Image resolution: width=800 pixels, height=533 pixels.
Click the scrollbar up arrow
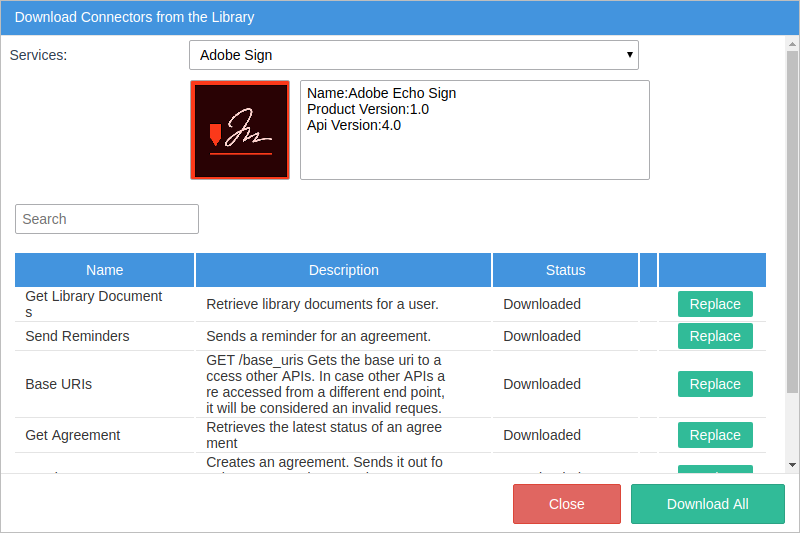tap(792, 43)
